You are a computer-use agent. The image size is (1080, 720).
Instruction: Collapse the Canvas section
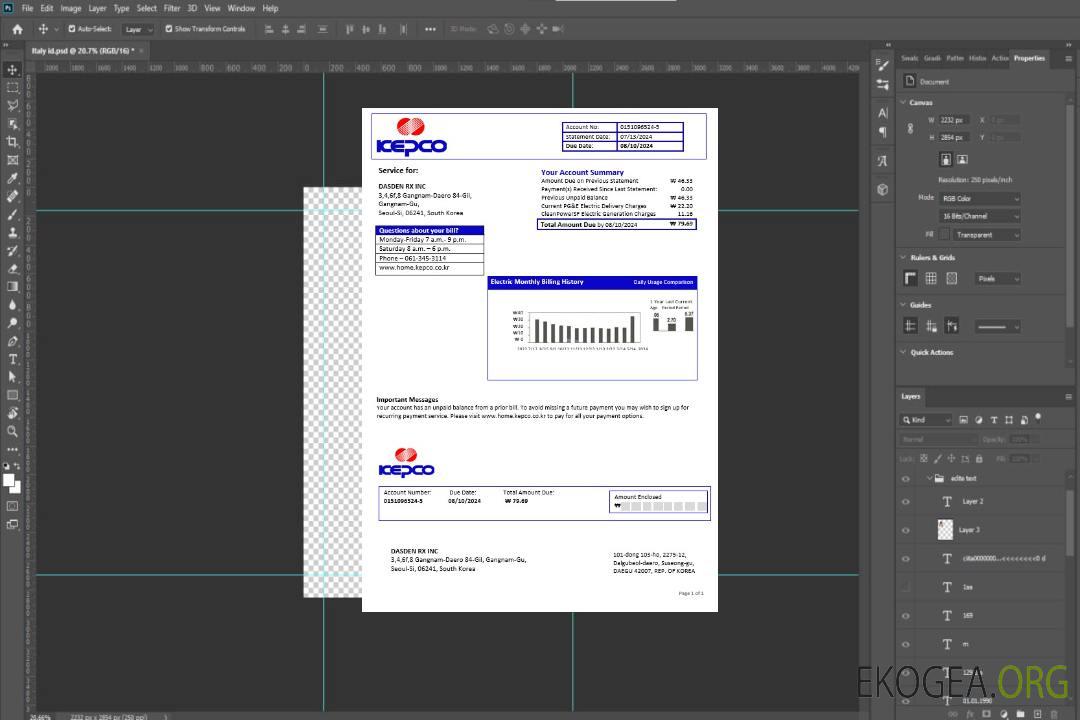[903, 102]
